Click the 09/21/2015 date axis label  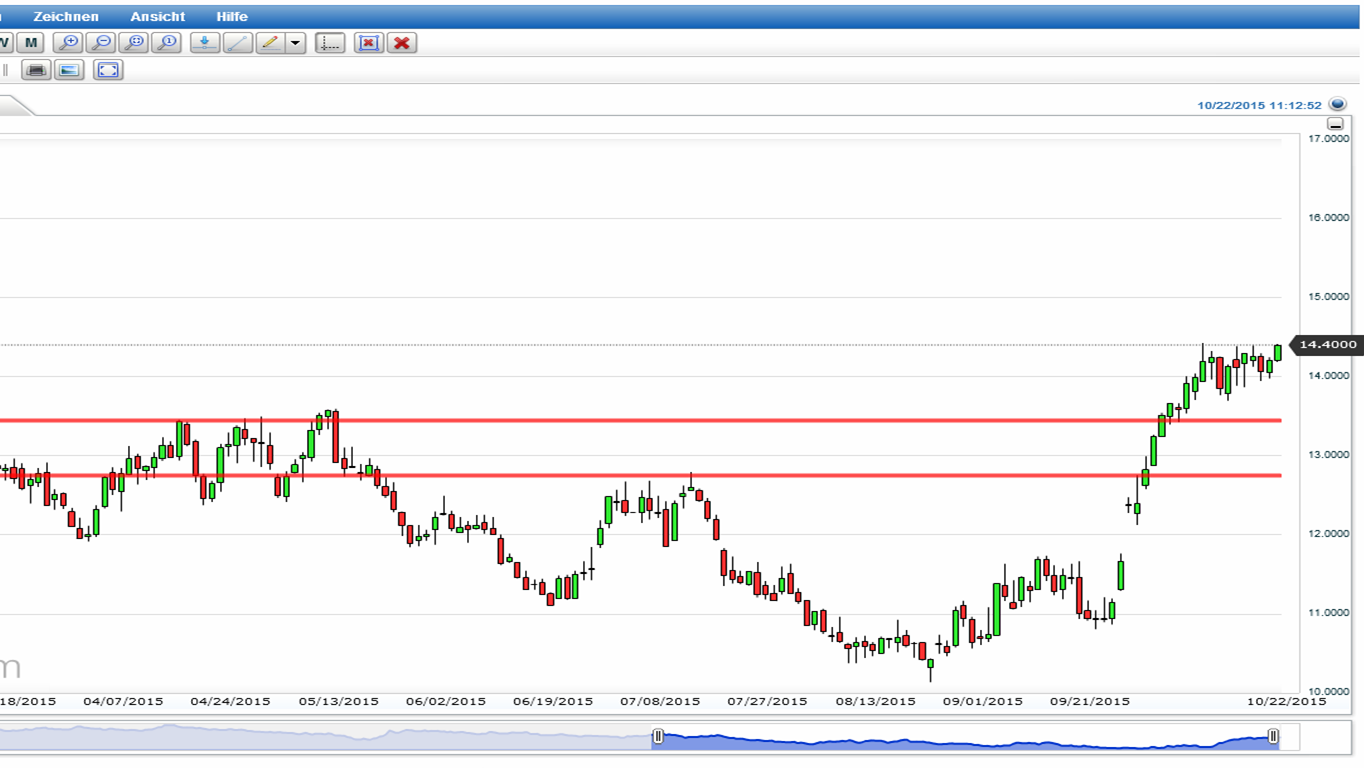click(1090, 702)
